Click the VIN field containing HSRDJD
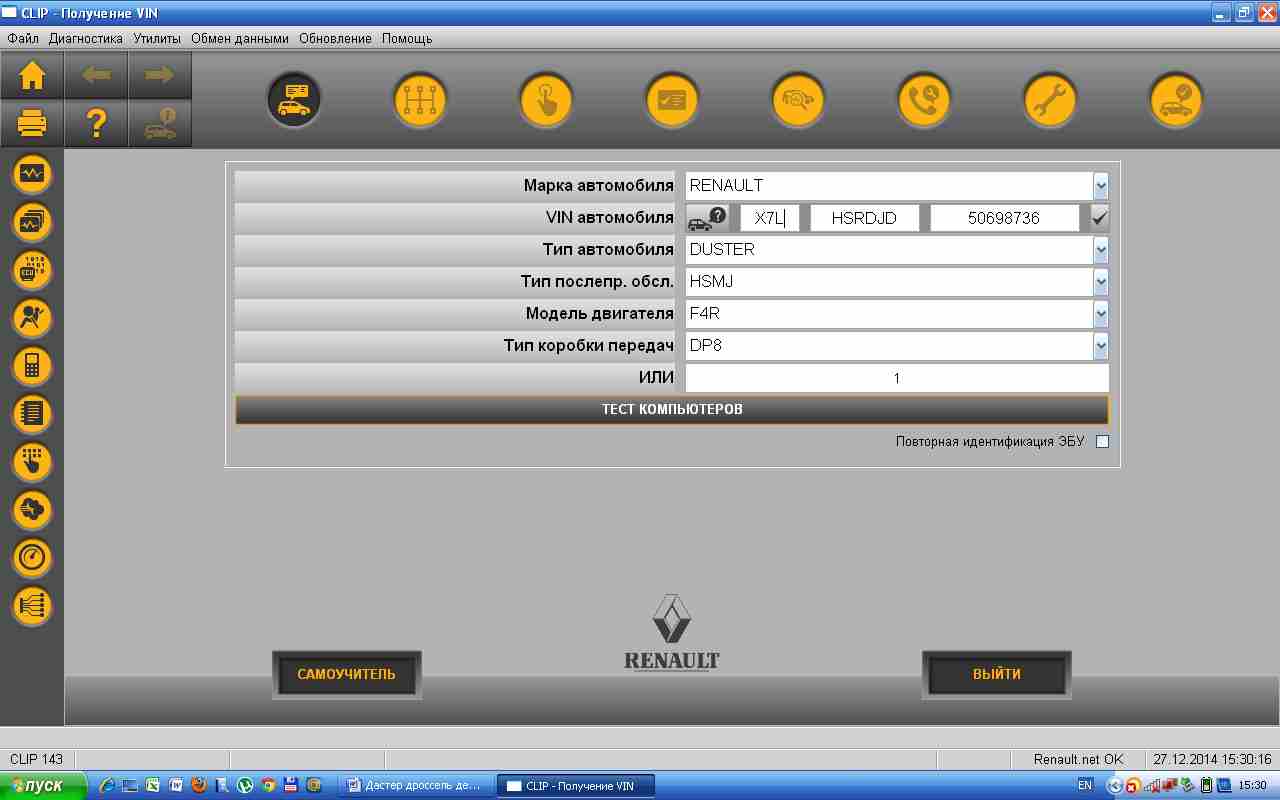This screenshot has width=1280, height=800. click(x=864, y=218)
